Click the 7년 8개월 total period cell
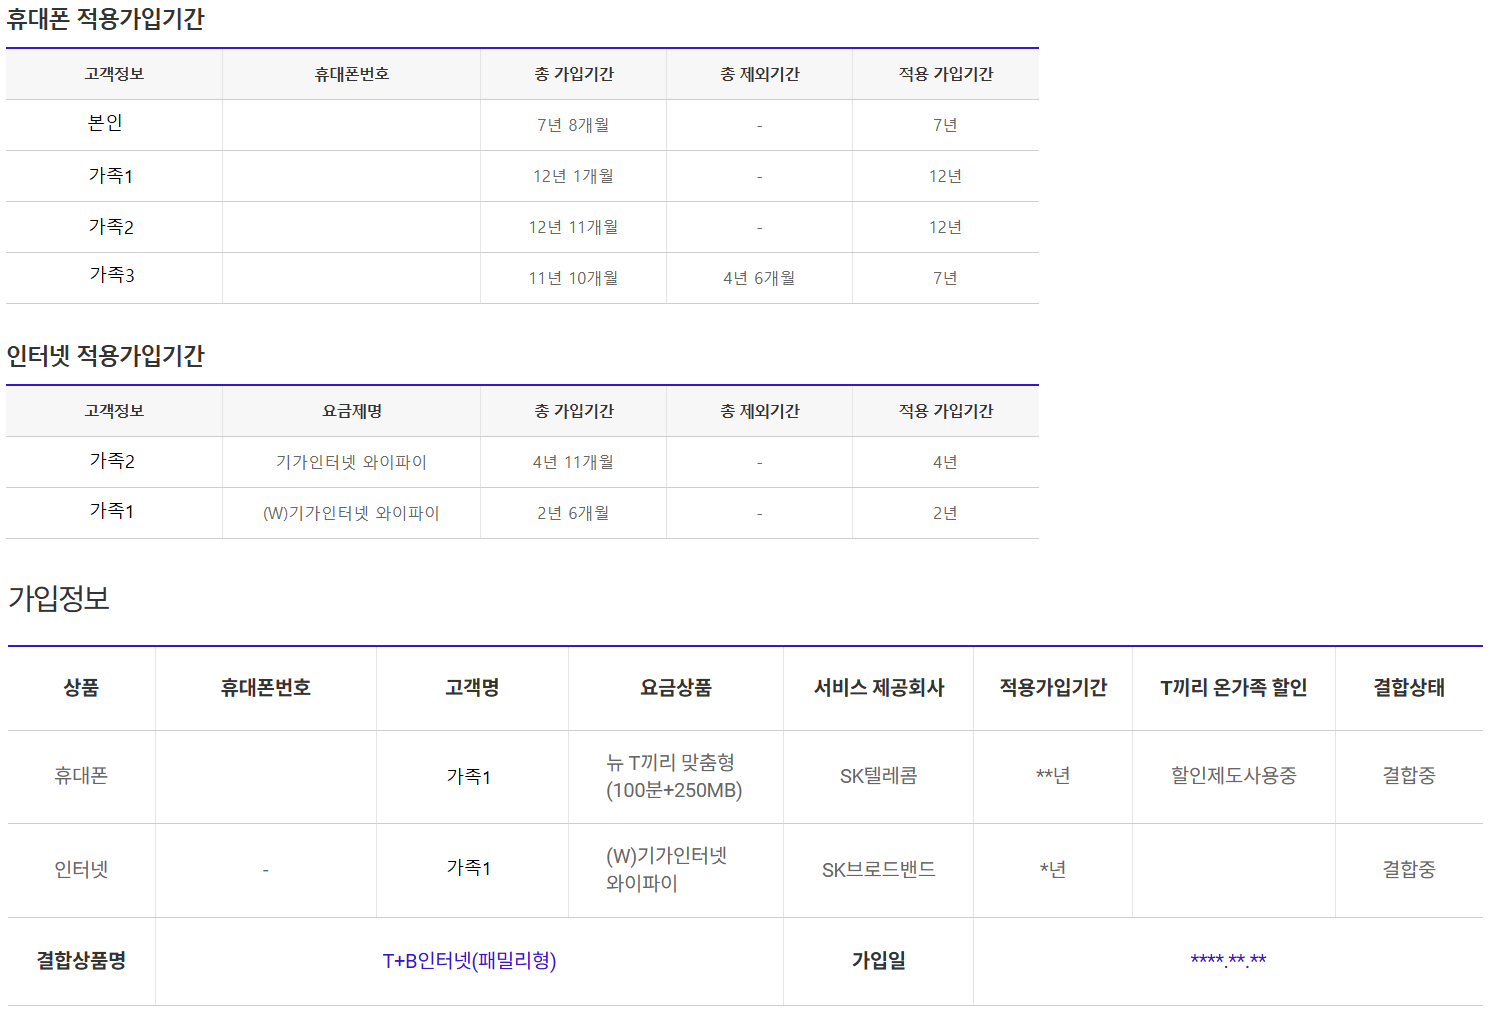Screen dimensions: 1490x1018 click(x=573, y=125)
